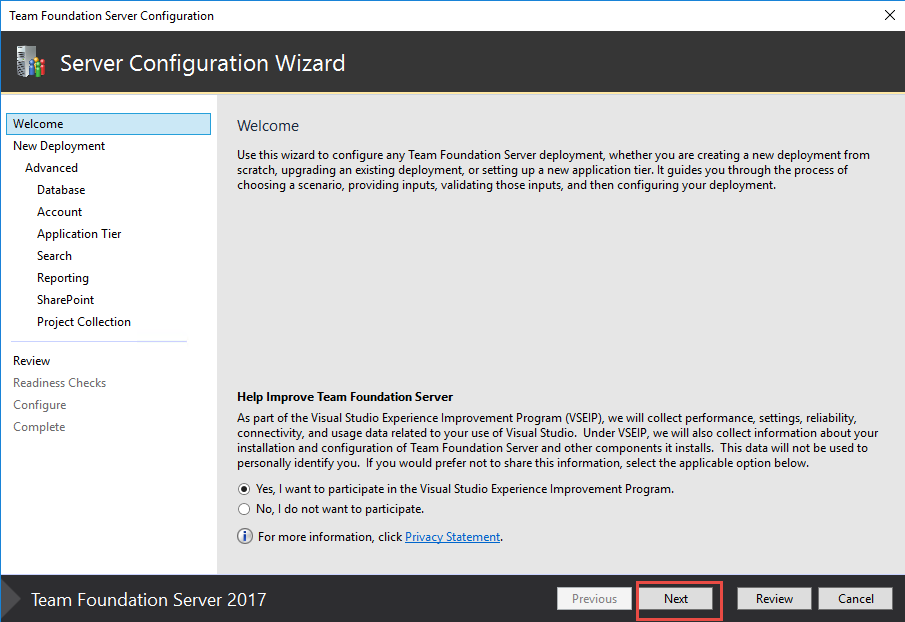Click the Help Improve Team Foundation Server heading
Viewport: 905px width, 622px height.
click(345, 397)
